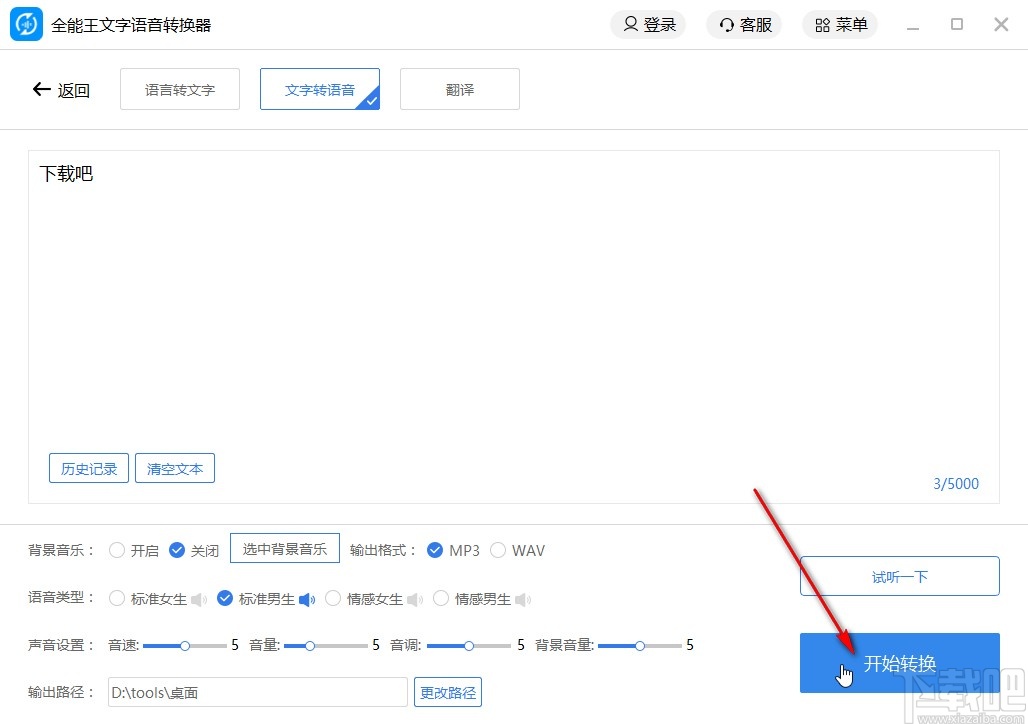The width and height of the screenshot is (1028, 724).
Task: Open 历史记录 history records
Action: click(x=88, y=468)
